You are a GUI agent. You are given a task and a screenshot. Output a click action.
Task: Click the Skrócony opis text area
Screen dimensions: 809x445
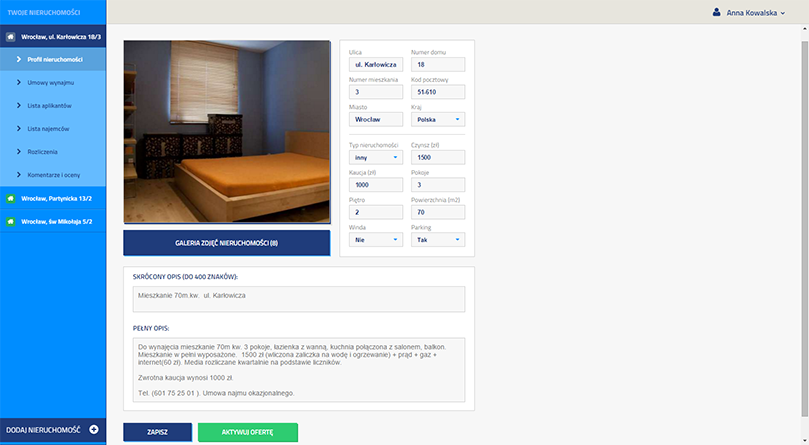coord(299,299)
